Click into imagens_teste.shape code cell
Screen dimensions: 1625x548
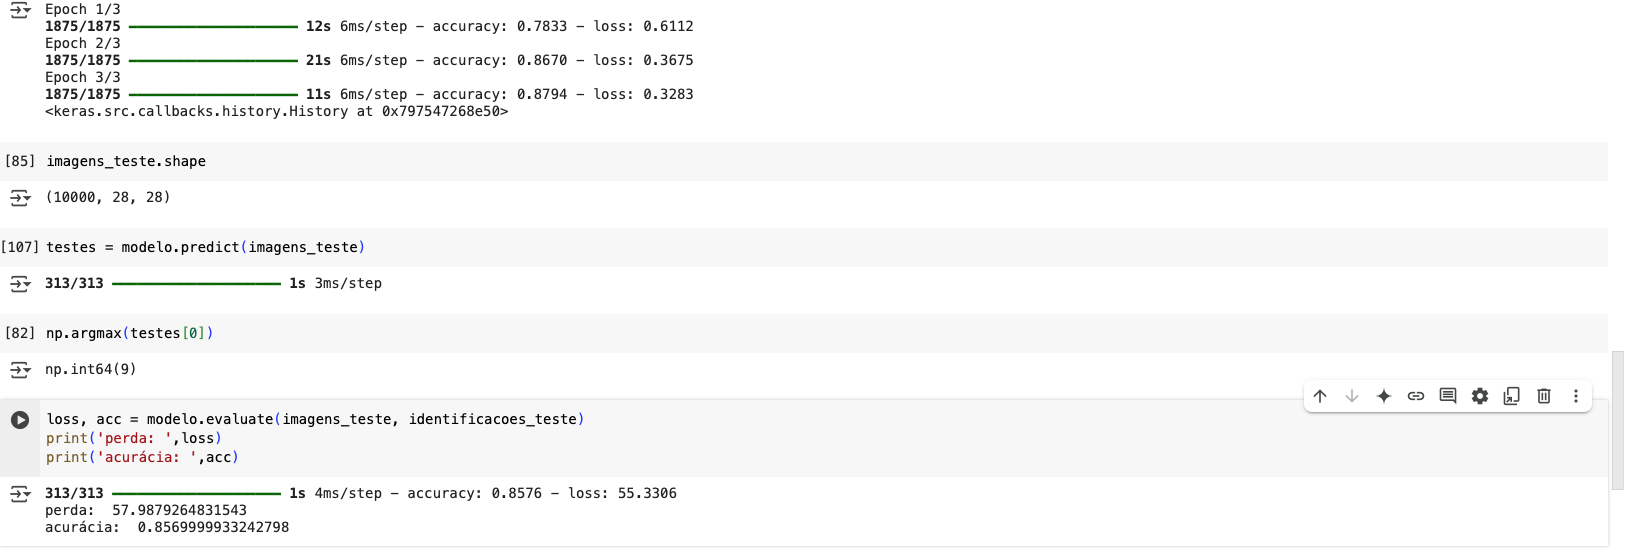pyautogui.click(x=600, y=161)
